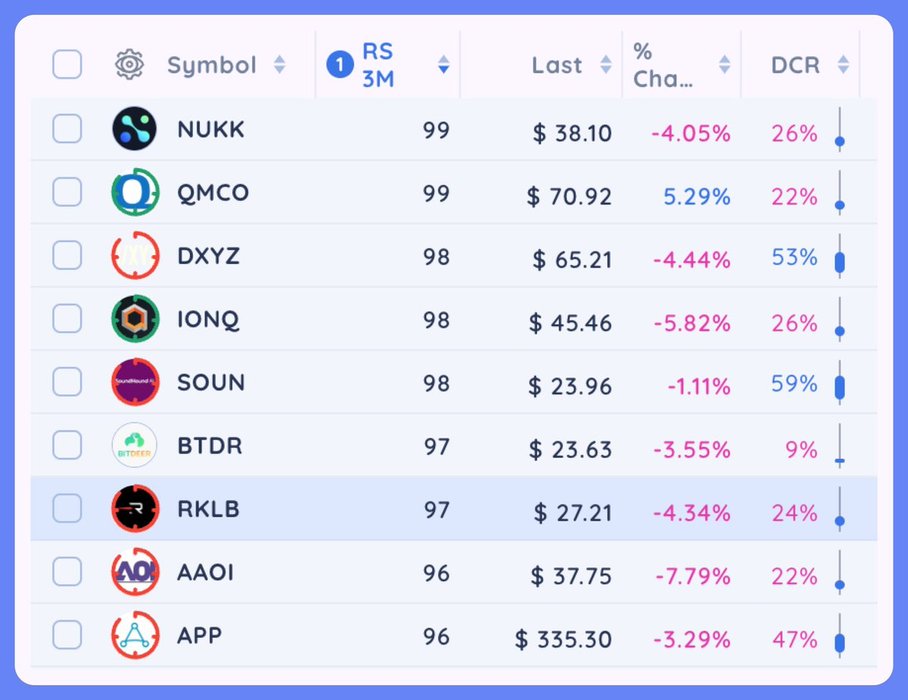Open the column settings gear icon

point(130,65)
